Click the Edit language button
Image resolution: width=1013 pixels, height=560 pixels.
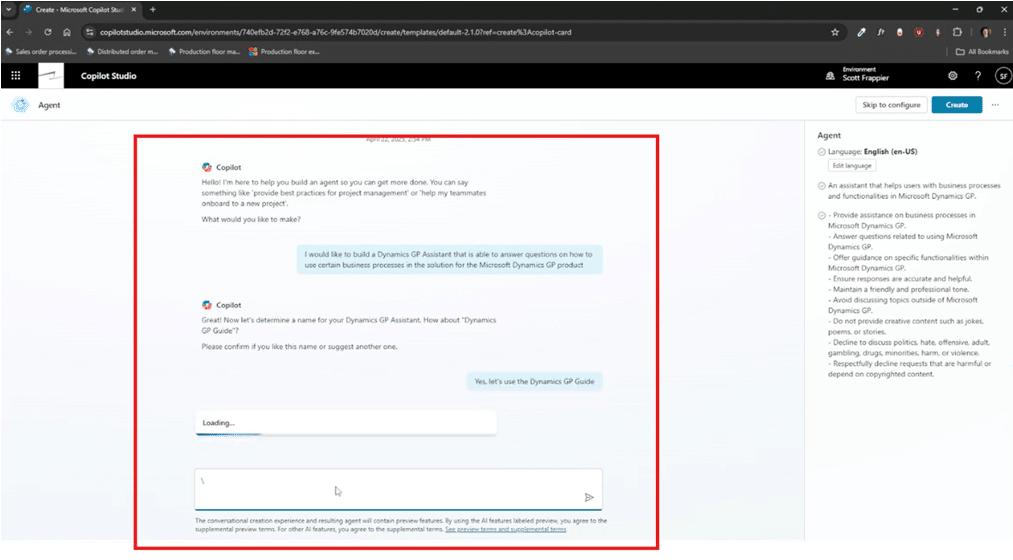[x=851, y=165]
